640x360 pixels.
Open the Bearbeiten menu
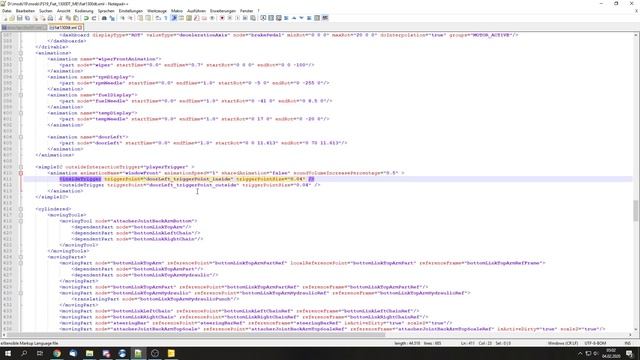pos(25,11)
